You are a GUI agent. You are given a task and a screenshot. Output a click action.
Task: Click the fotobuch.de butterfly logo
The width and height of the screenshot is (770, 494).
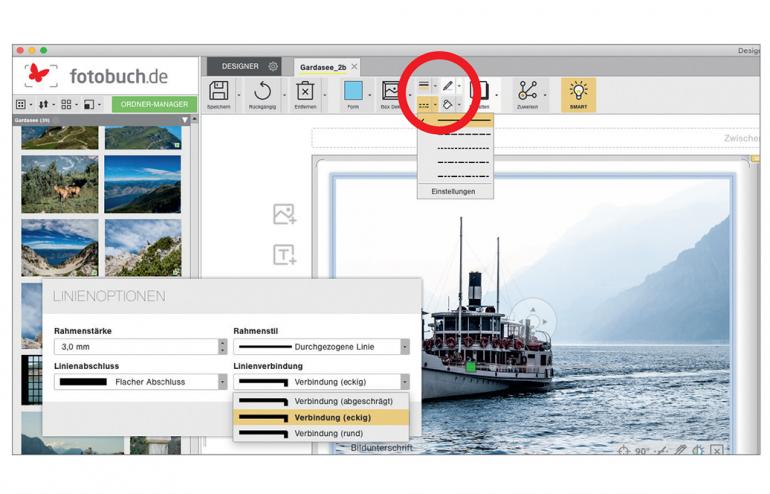pyautogui.click(x=40, y=75)
